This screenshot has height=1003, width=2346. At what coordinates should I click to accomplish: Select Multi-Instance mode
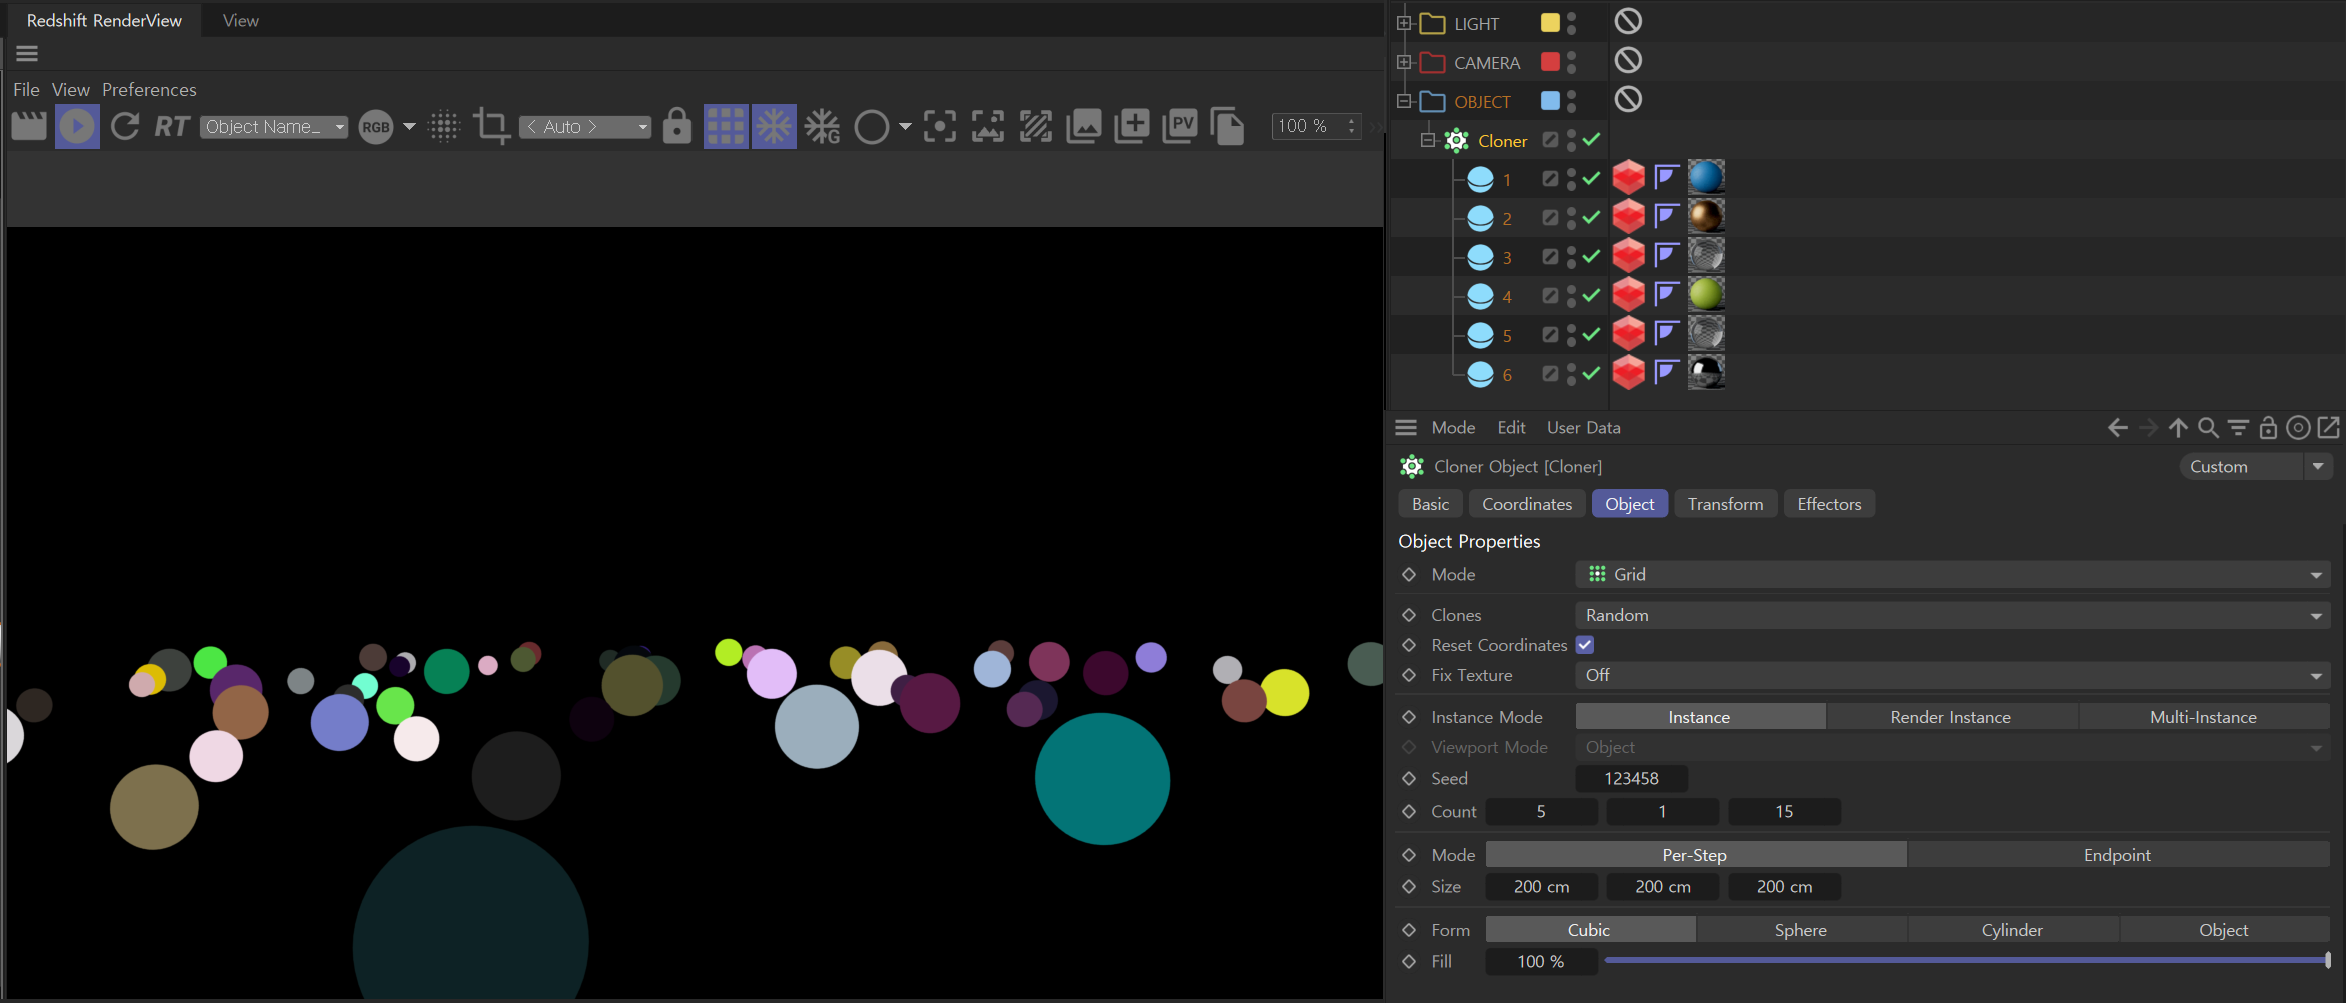[x=2203, y=717]
